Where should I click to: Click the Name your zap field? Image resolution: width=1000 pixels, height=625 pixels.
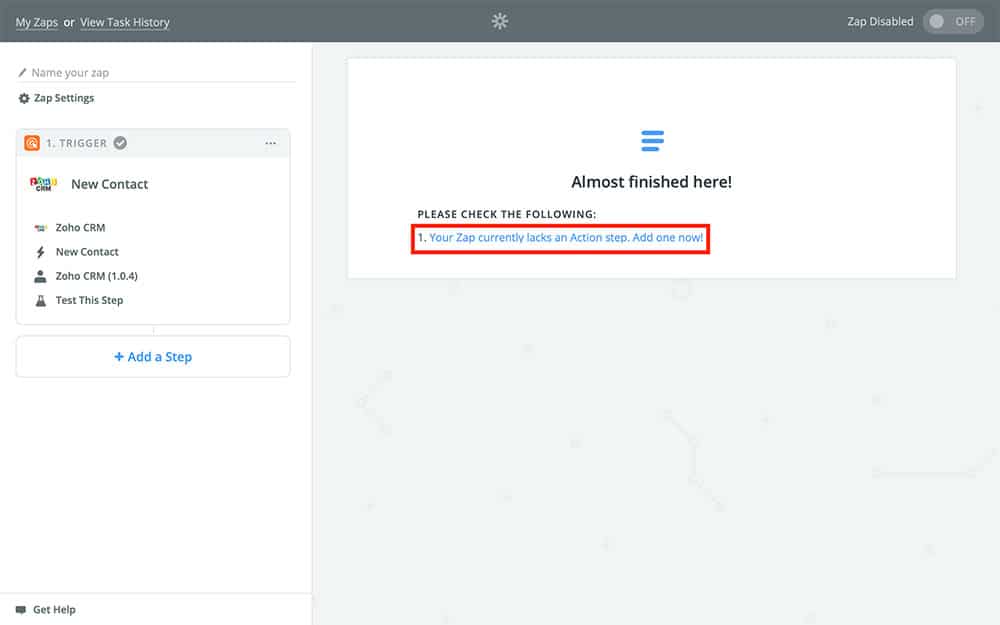[x=160, y=73]
